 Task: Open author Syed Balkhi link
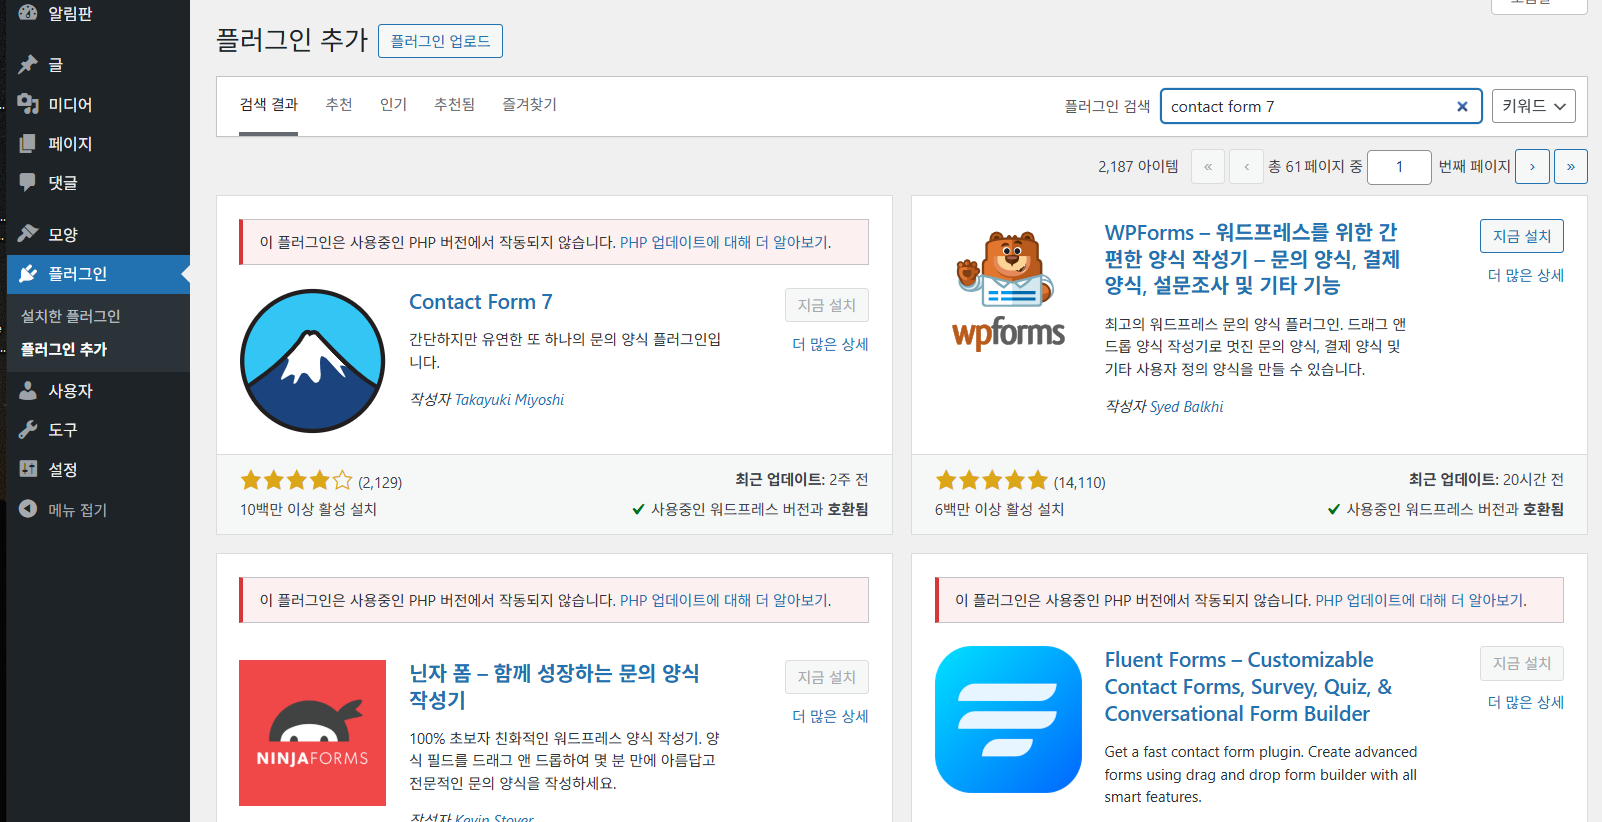(x=1186, y=406)
